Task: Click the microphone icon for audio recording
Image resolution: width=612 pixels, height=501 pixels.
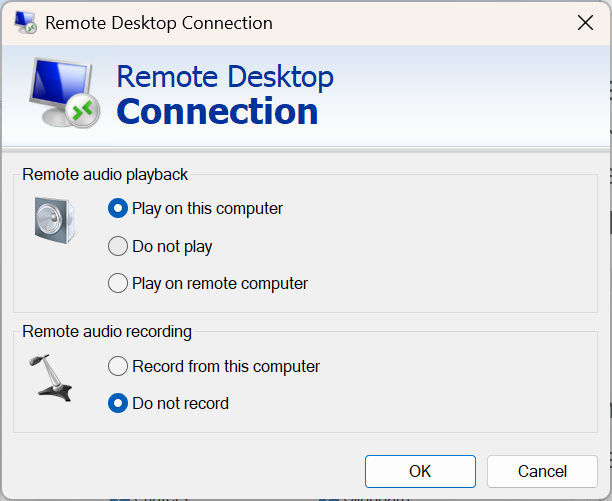Action: [50, 377]
